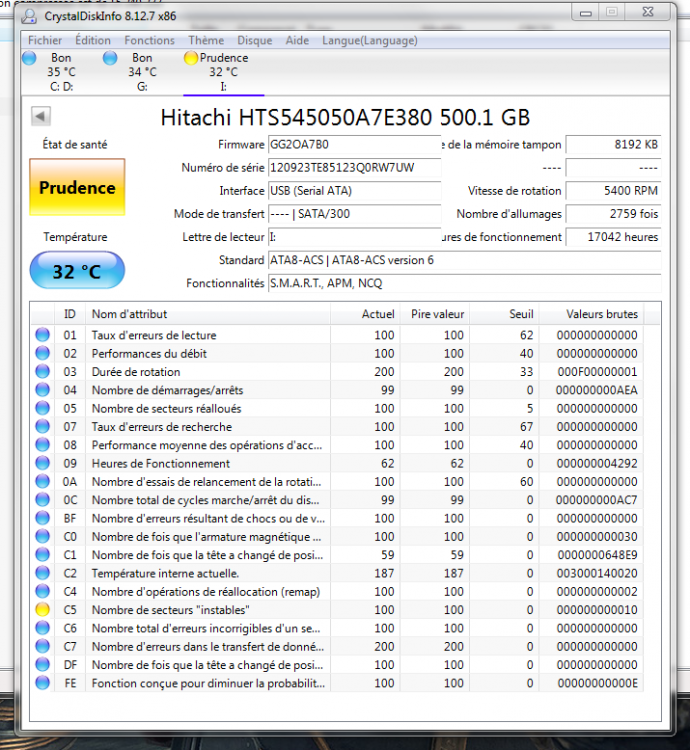Open the Thème menu
This screenshot has width=690, height=750.
[x=206, y=40]
